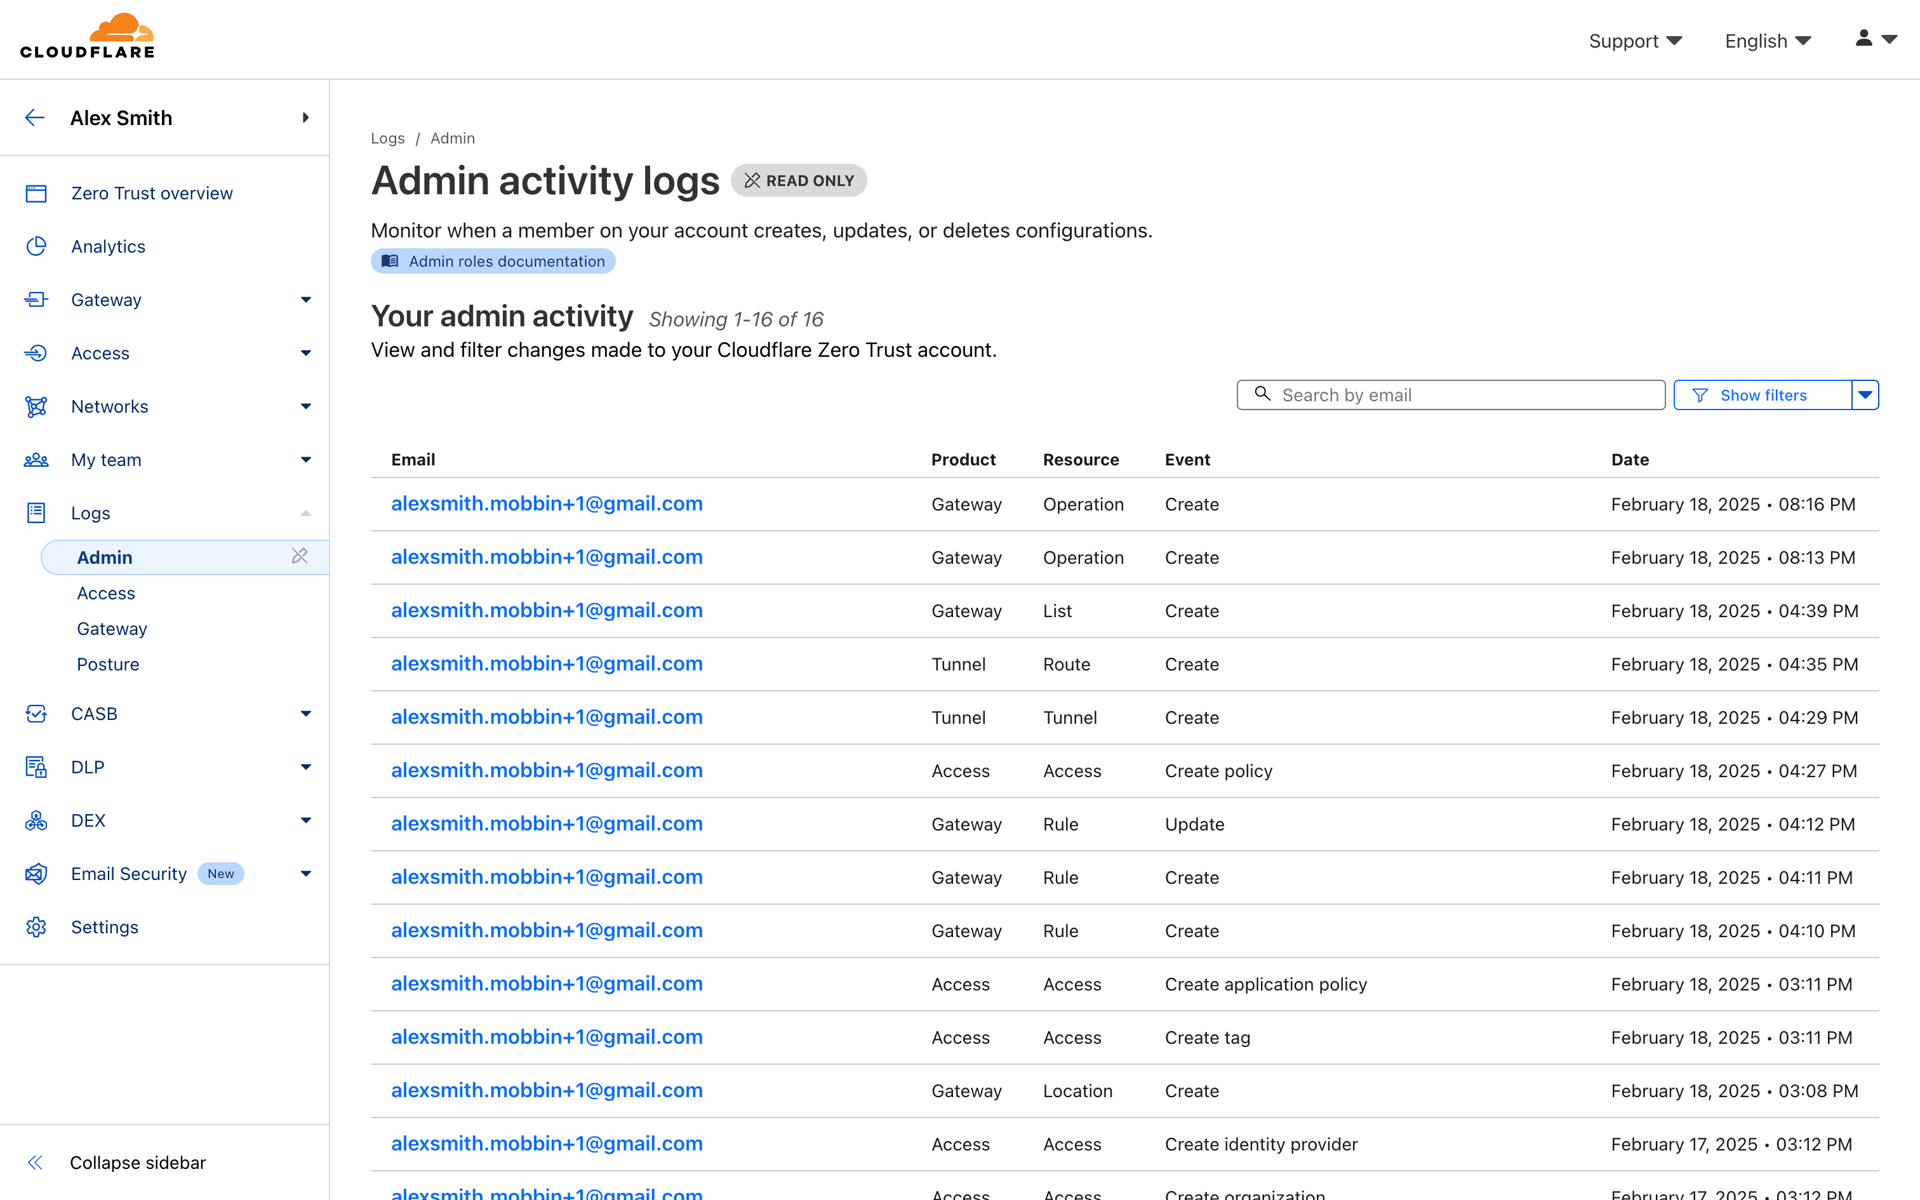
Task: Click the Gateway sidebar icon
Action: pos(36,299)
